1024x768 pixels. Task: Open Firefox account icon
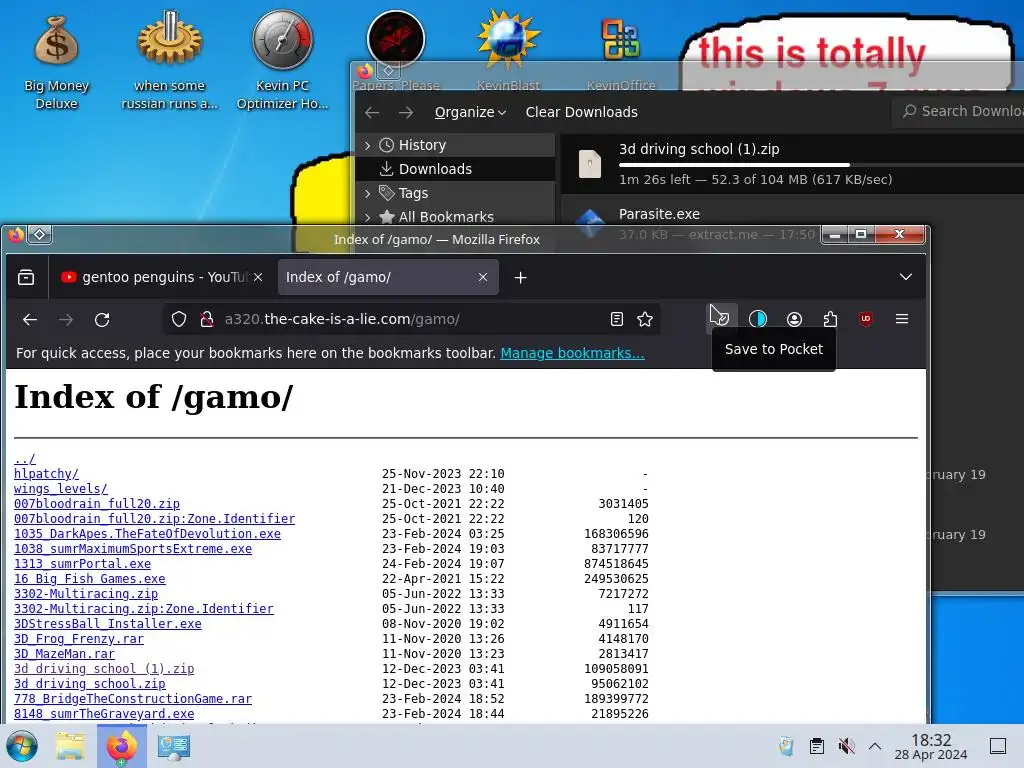click(x=794, y=319)
